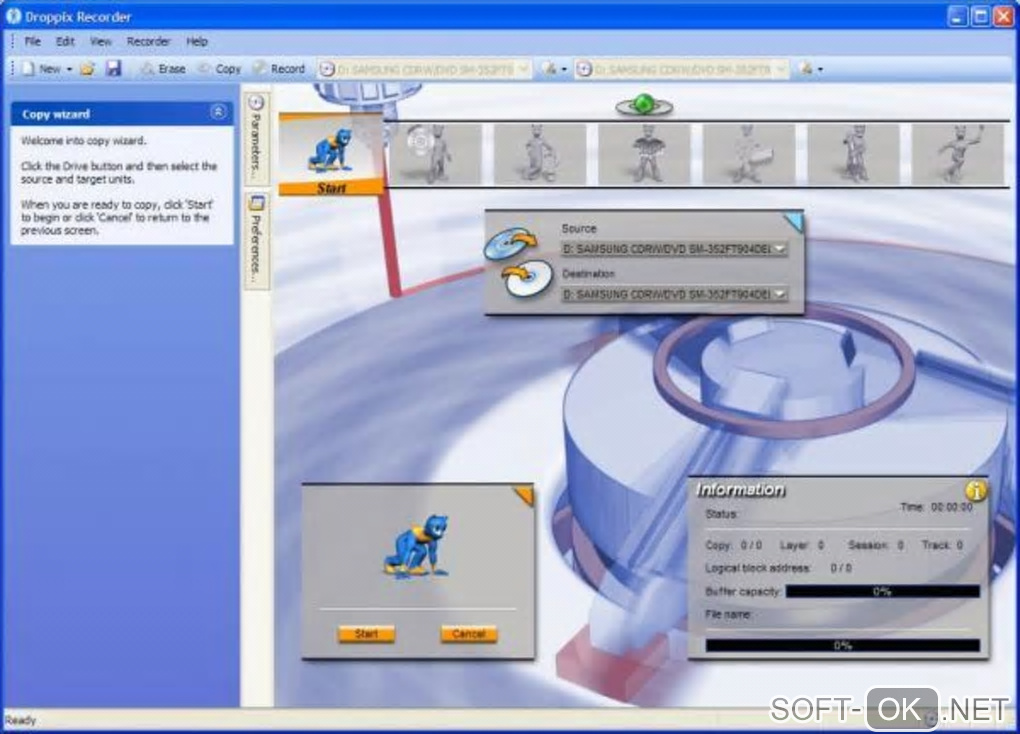Click the 'Welcome into copy wizard.' text
This screenshot has height=734, width=1020.
point(83,141)
